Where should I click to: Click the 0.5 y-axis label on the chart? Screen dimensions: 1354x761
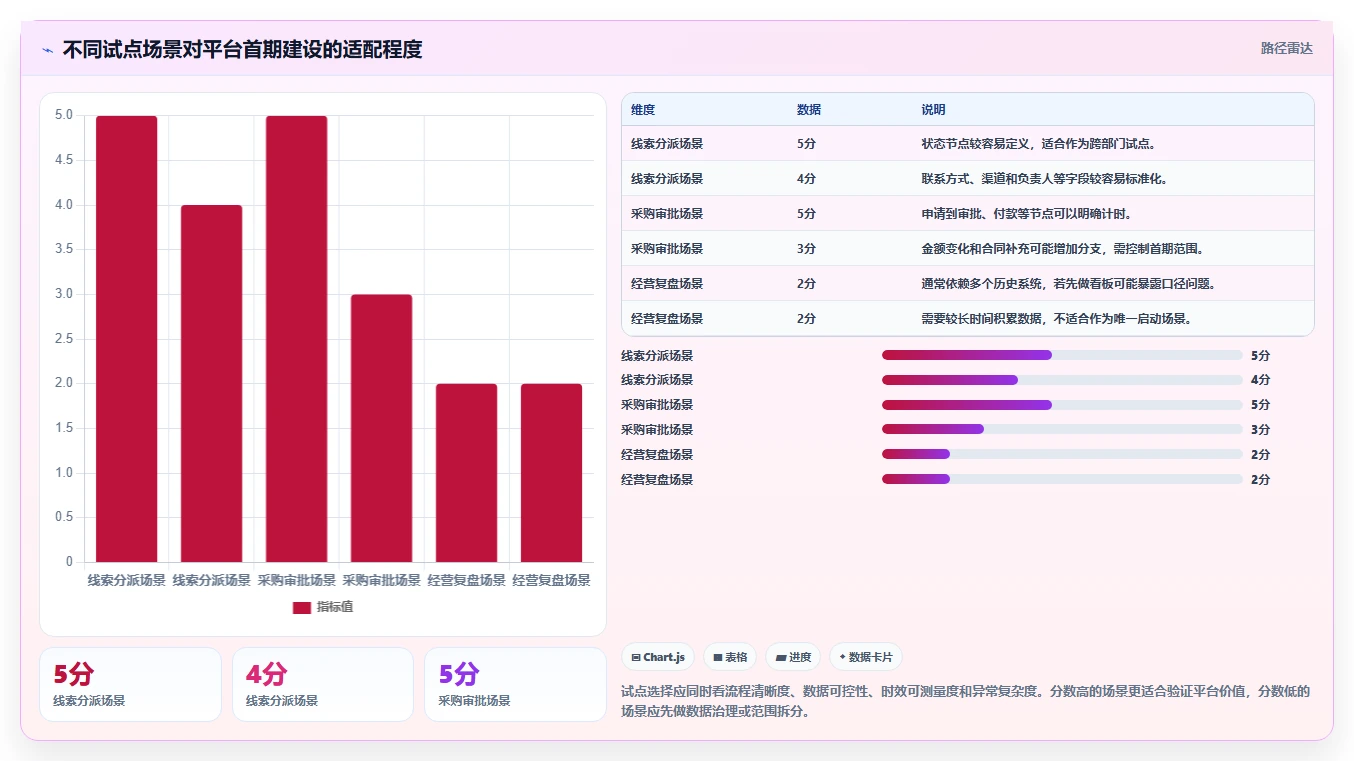pyautogui.click(x=64, y=517)
